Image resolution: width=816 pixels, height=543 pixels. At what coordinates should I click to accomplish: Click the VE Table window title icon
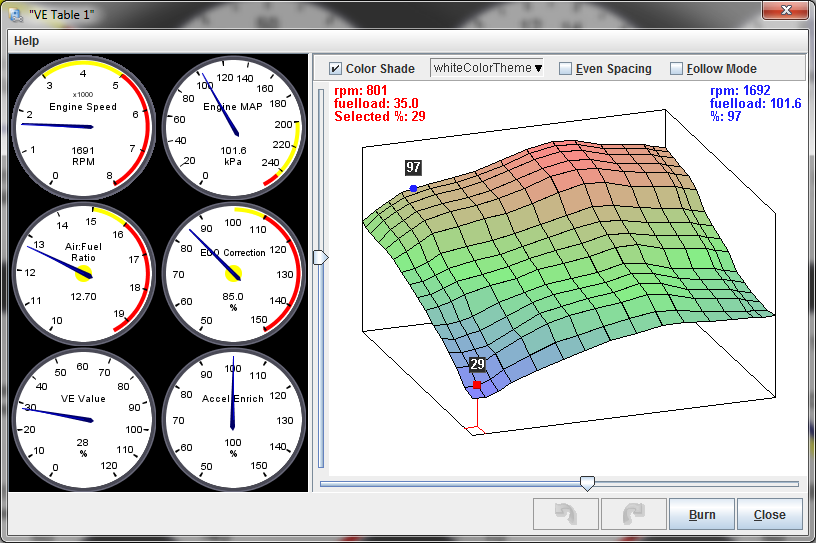[x=15, y=15]
